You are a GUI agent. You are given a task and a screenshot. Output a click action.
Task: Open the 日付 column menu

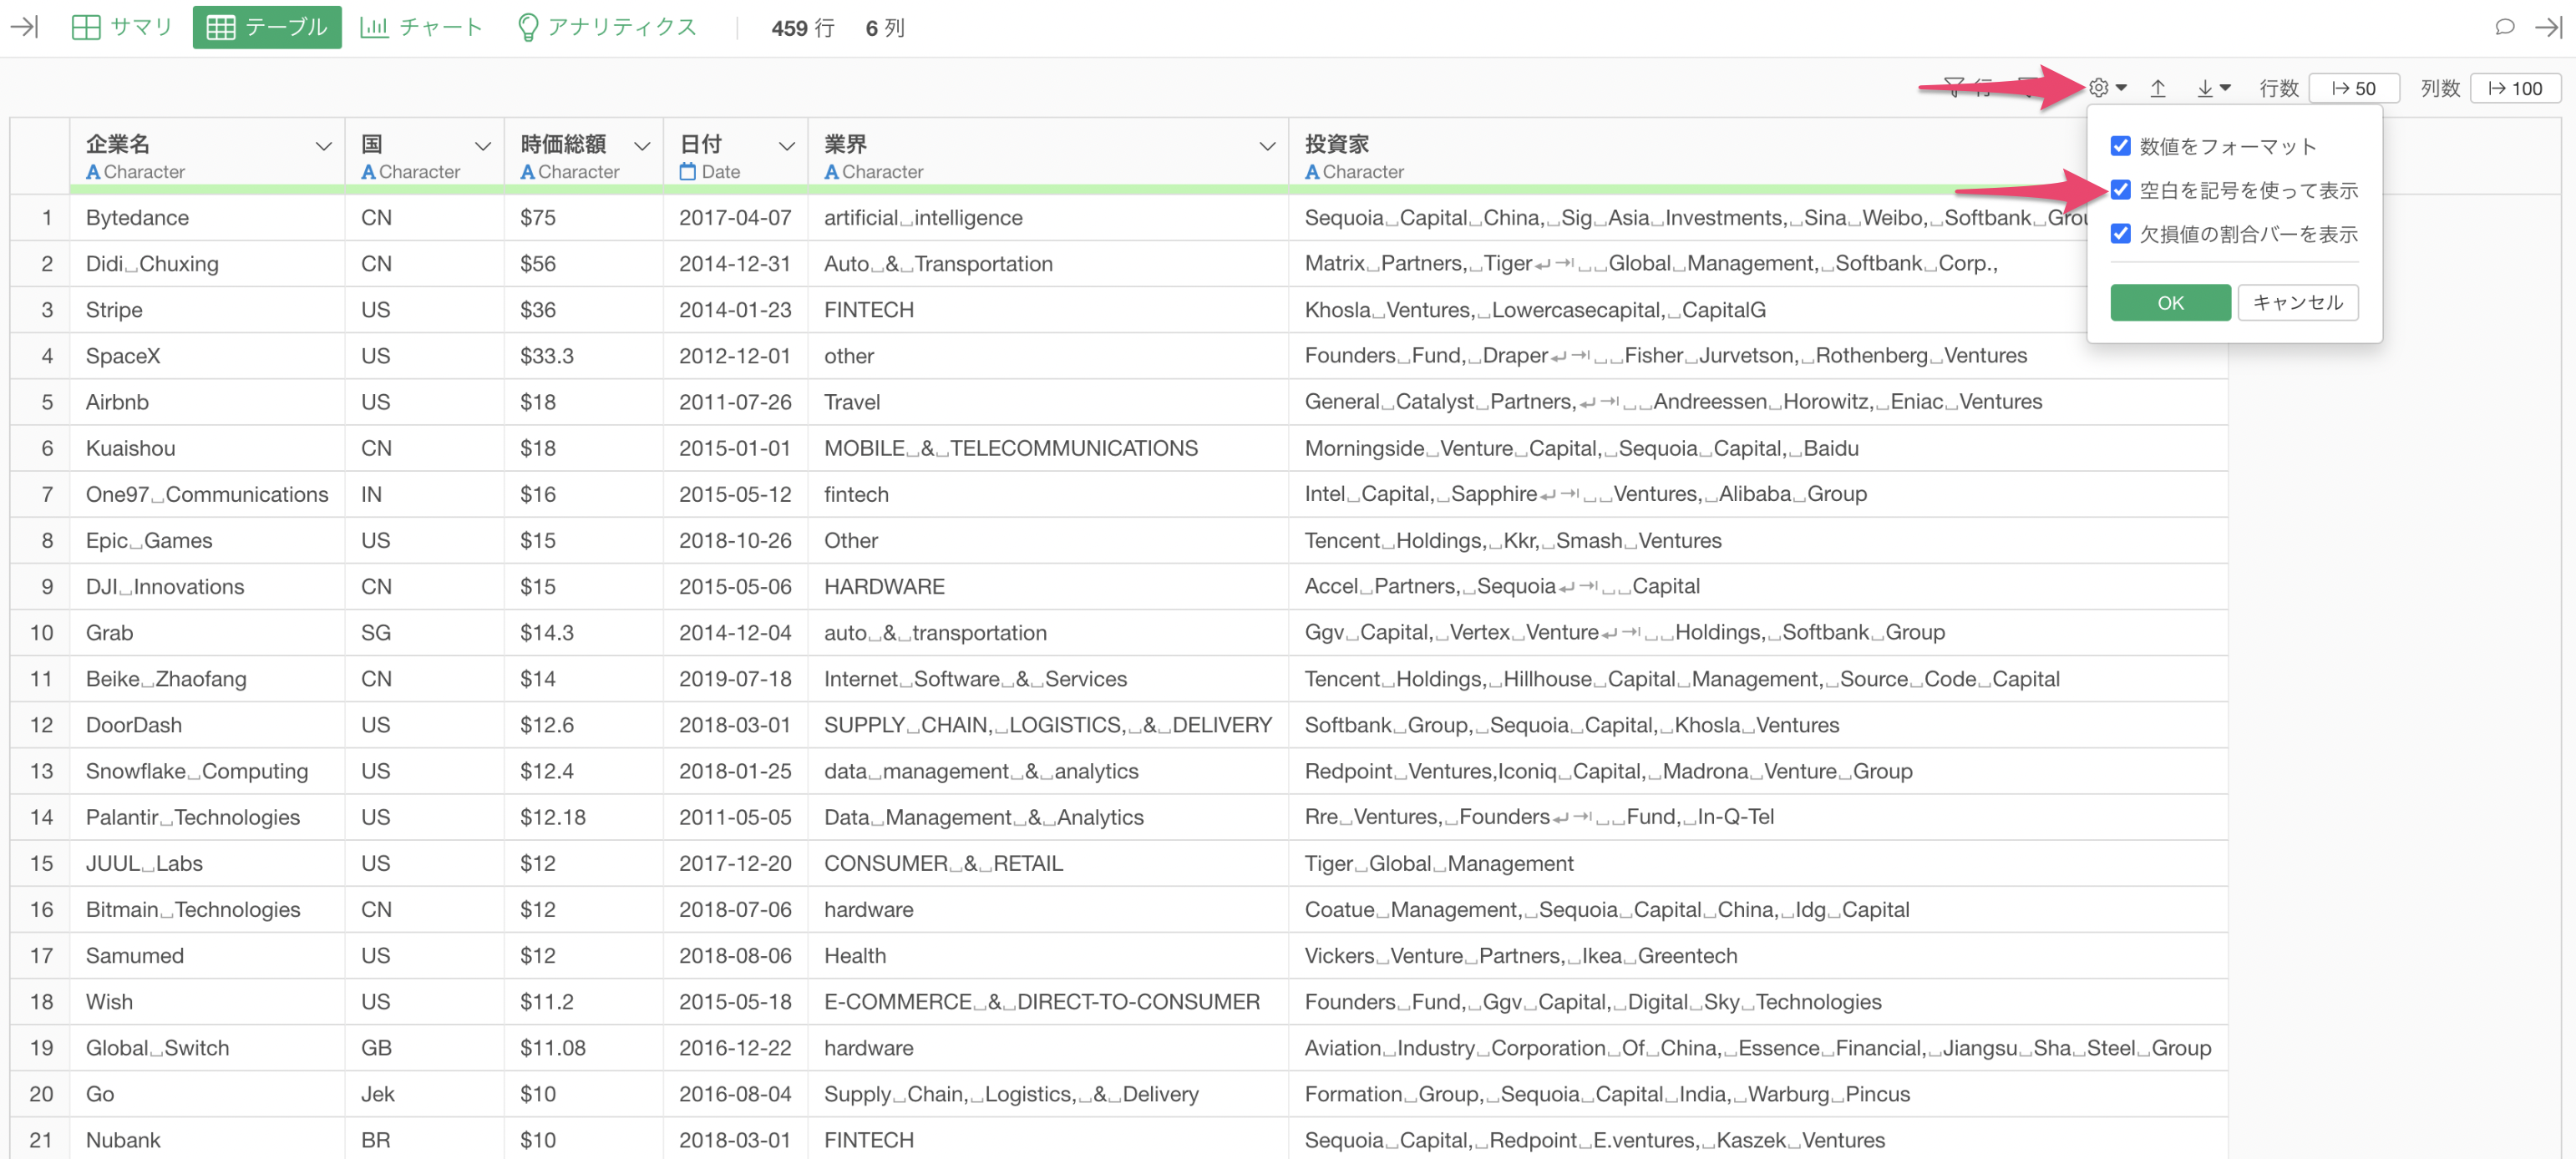787,146
